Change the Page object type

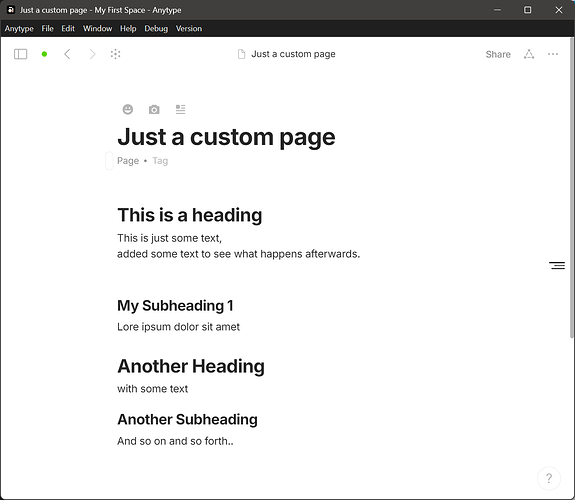click(128, 161)
